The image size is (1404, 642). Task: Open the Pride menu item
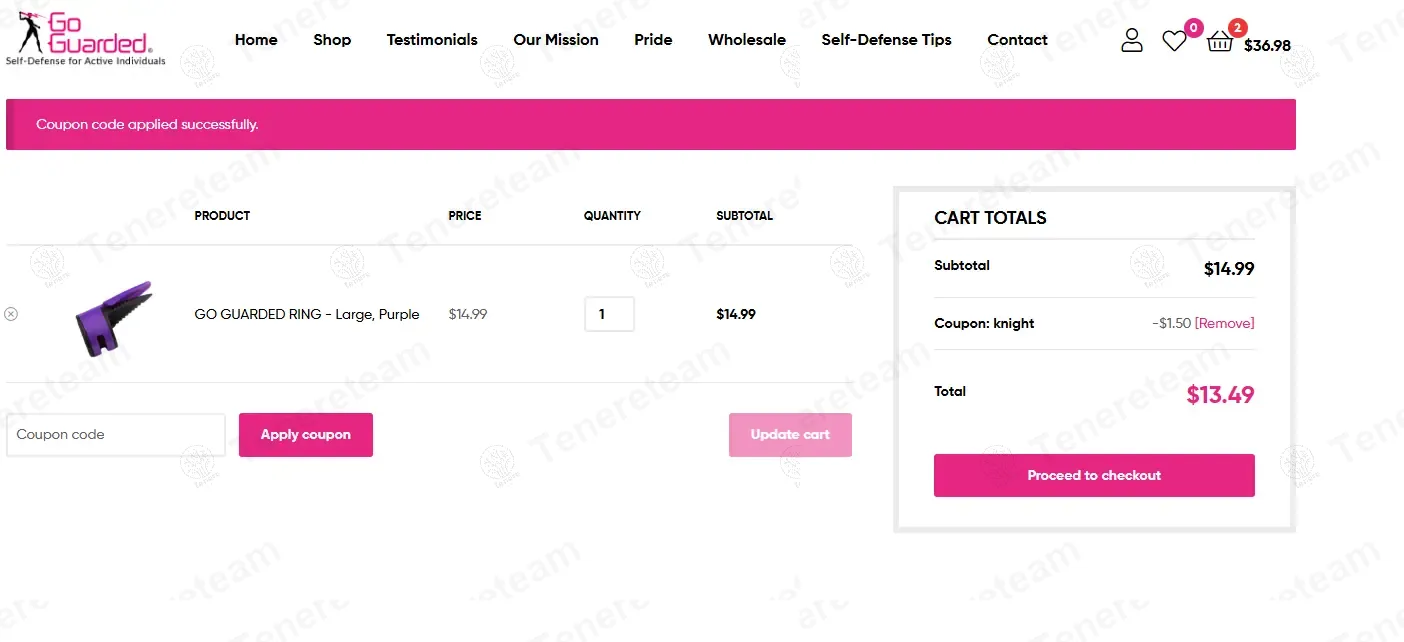(653, 40)
